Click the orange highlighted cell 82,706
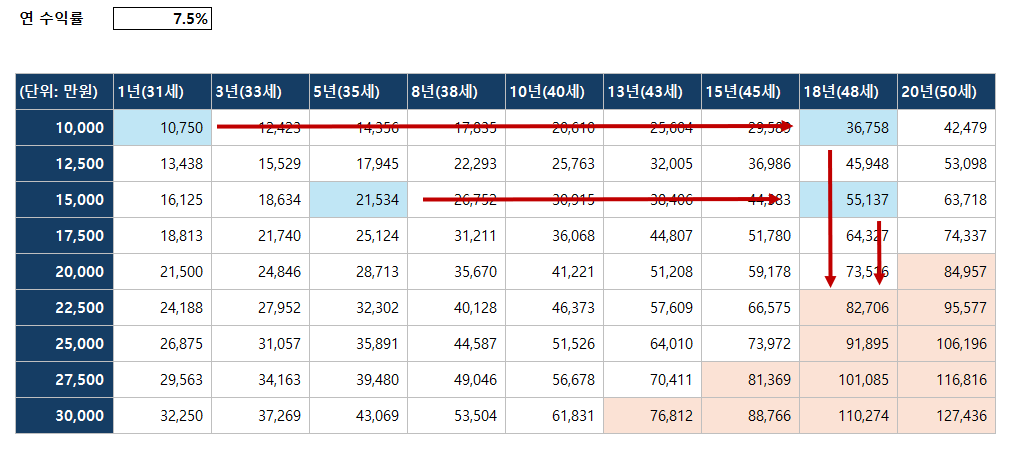 pos(849,308)
